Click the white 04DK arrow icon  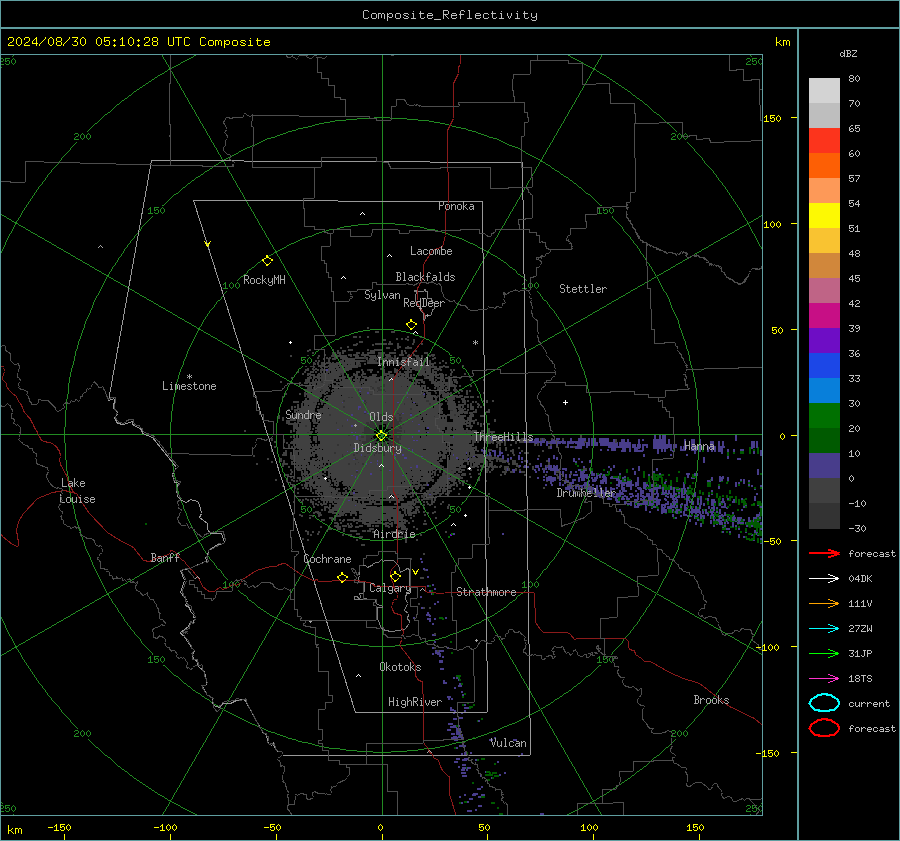pos(824,579)
